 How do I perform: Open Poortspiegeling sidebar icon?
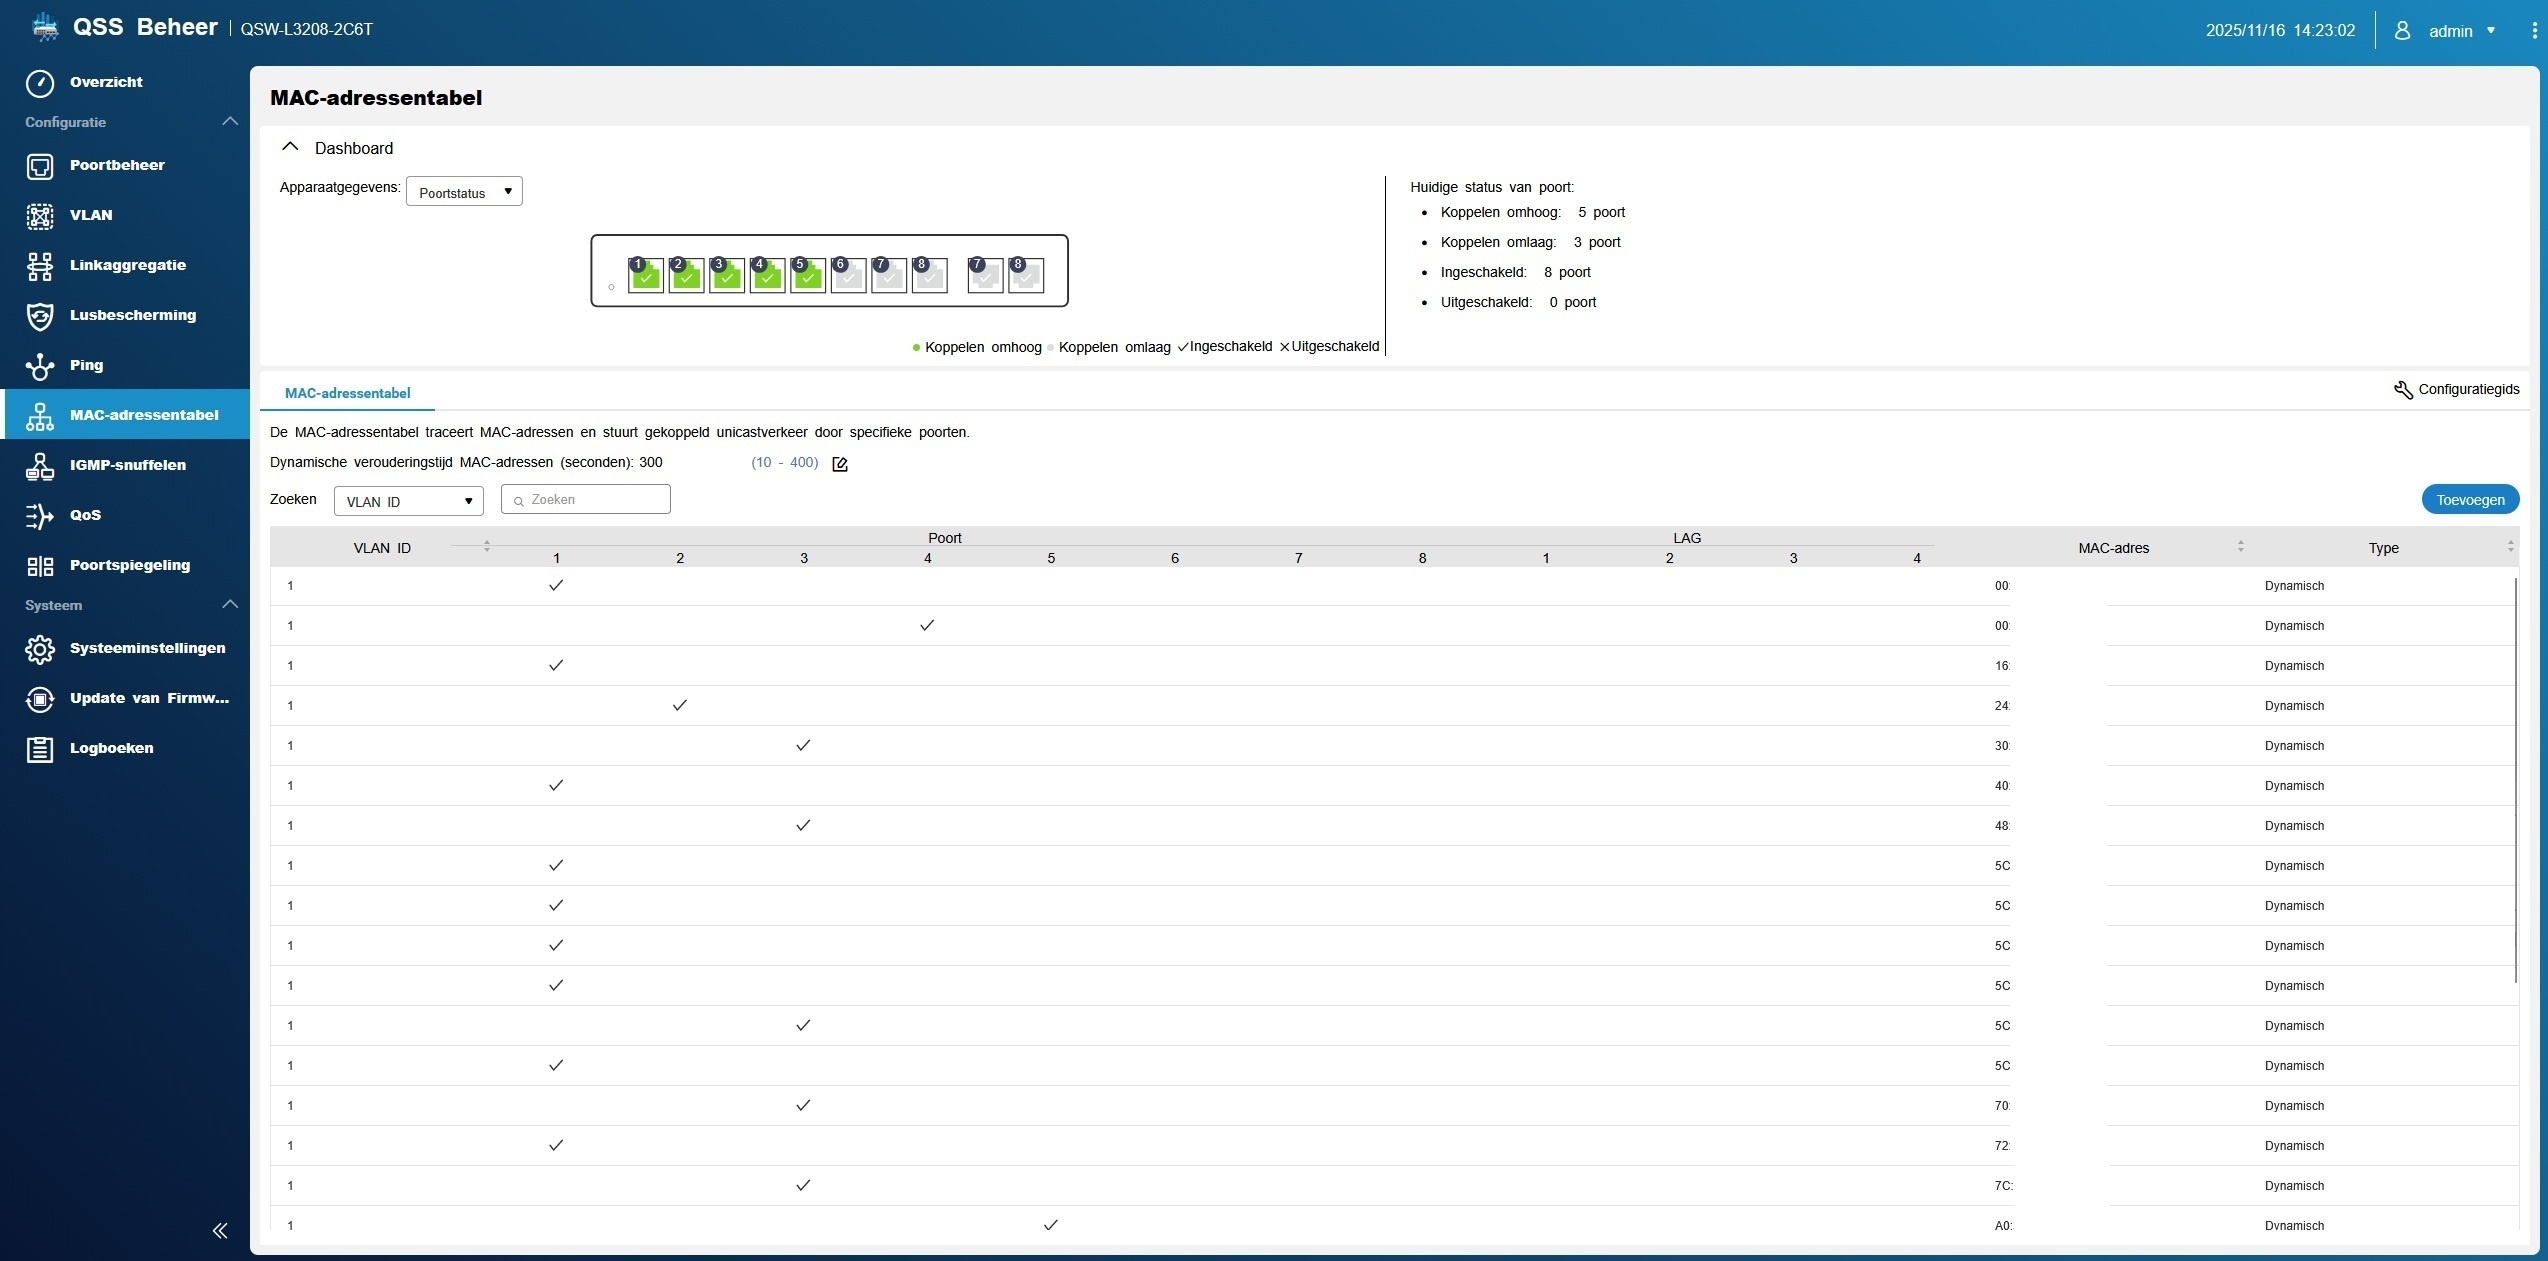pos(40,566)
